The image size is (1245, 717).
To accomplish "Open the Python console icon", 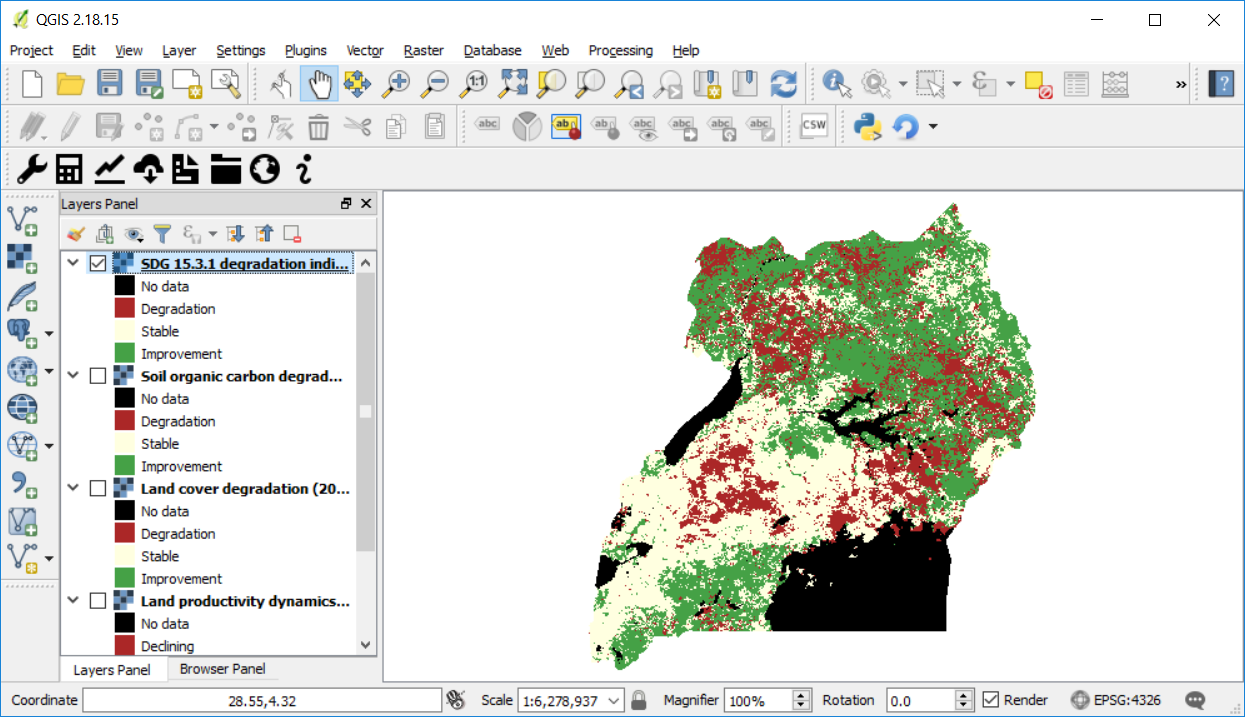I will (866, 126).
